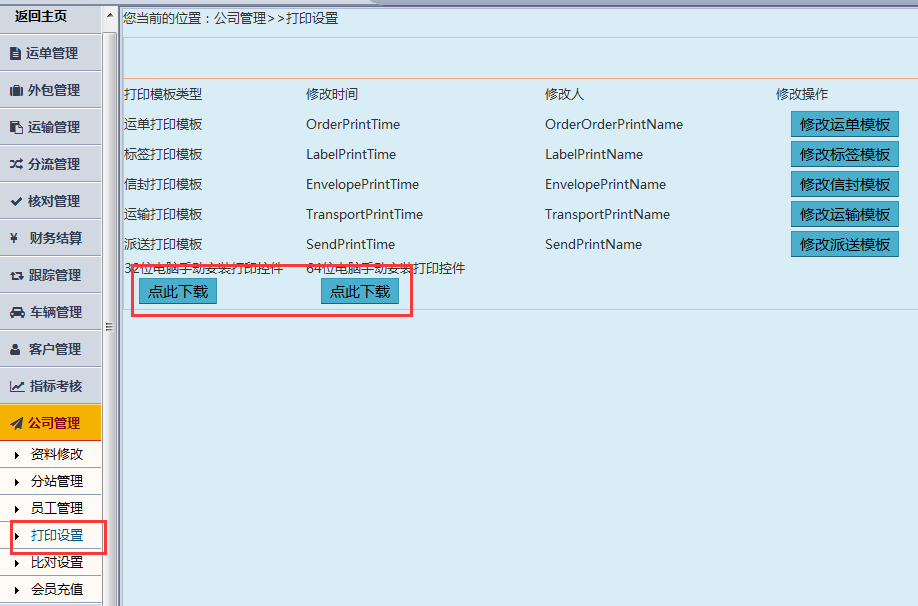Click 修改运单模板 button
The image size is (918, 606).
844,125
